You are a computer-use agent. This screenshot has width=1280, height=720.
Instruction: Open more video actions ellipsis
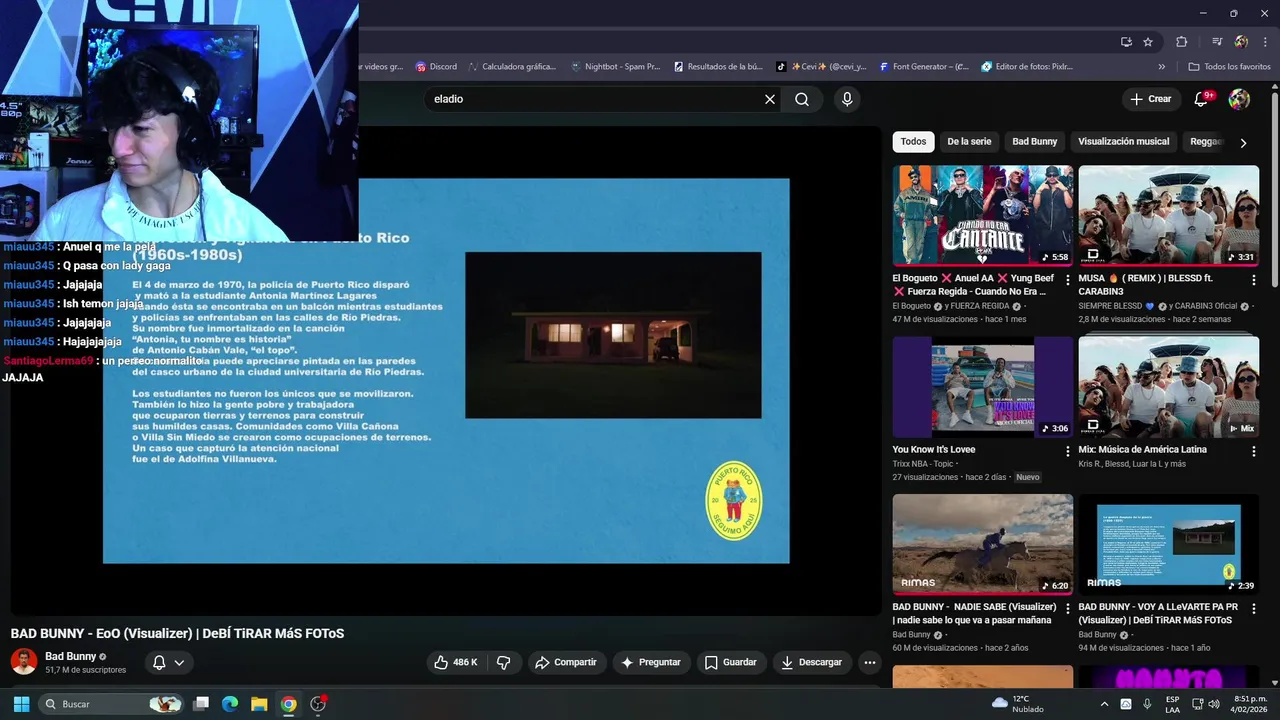coord(870,662)
